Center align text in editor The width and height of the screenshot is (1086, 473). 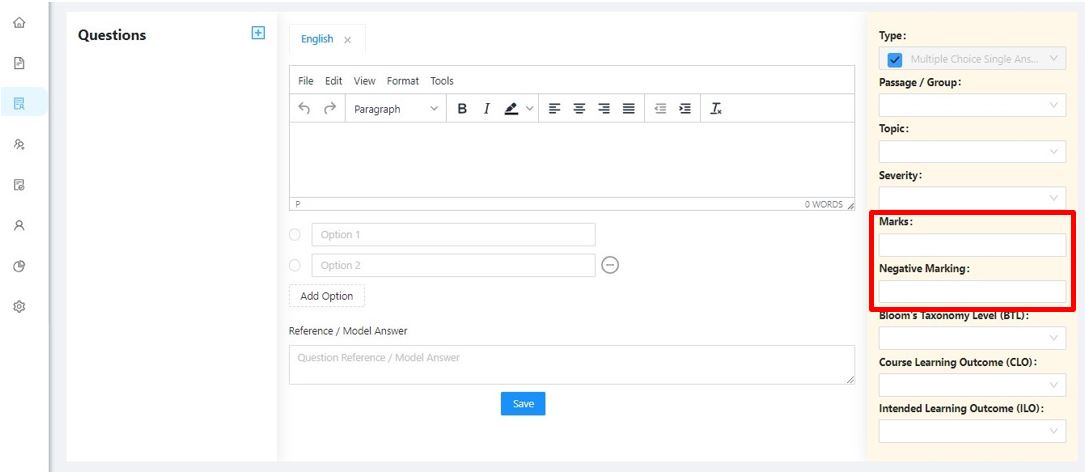point(579,109)
